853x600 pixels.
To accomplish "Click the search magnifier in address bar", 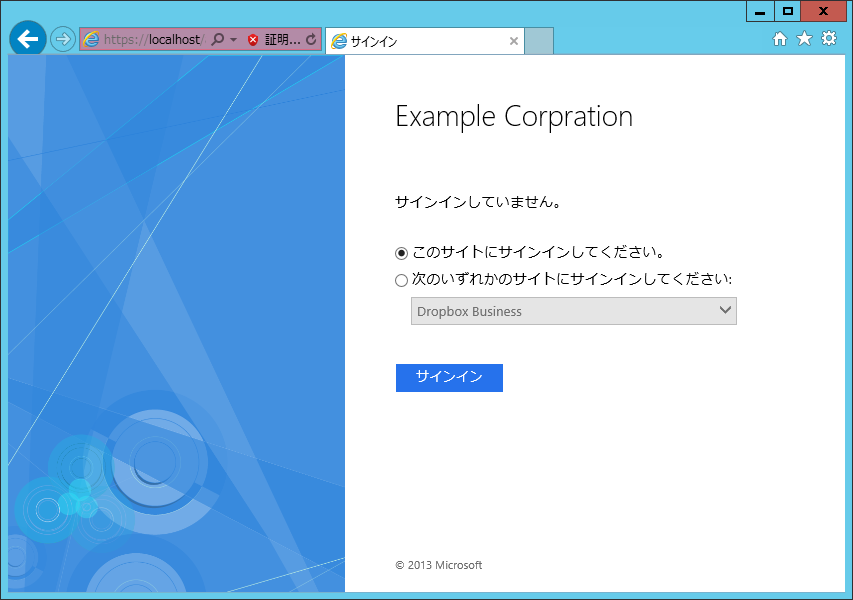I will point(218,39).
